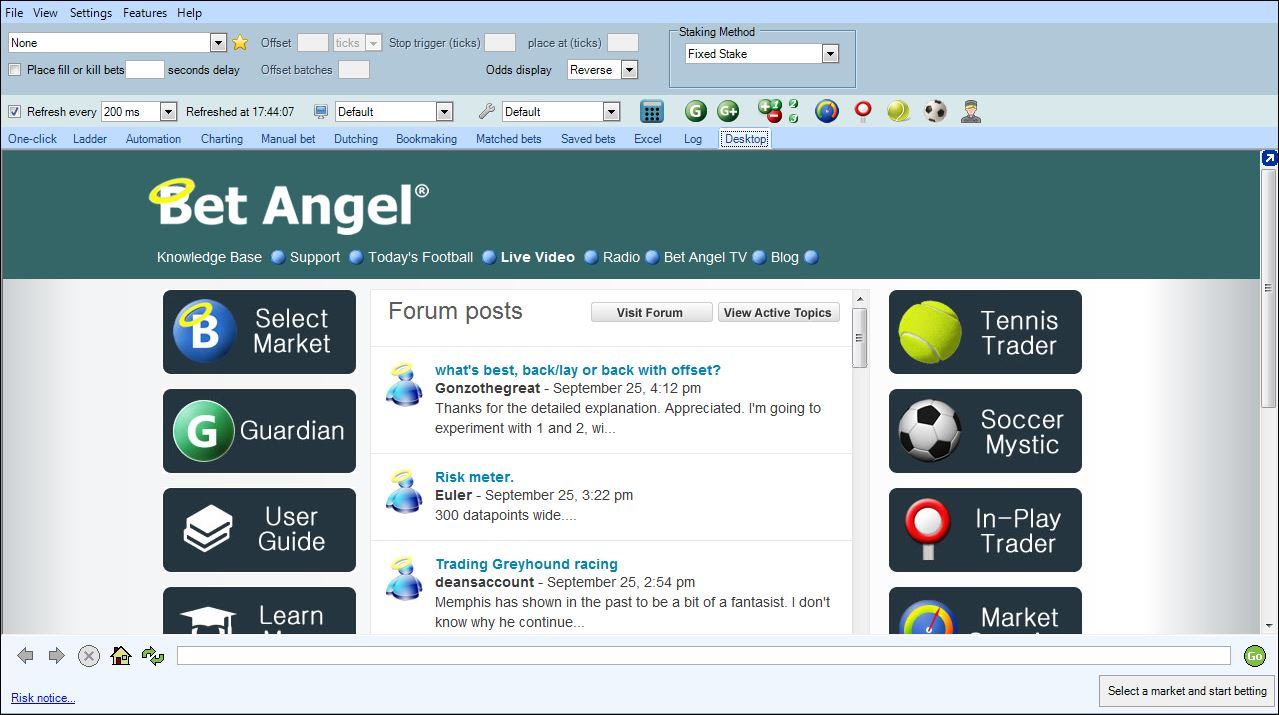Click the red in-play trader toolbar icon

(x=863, y=111)
